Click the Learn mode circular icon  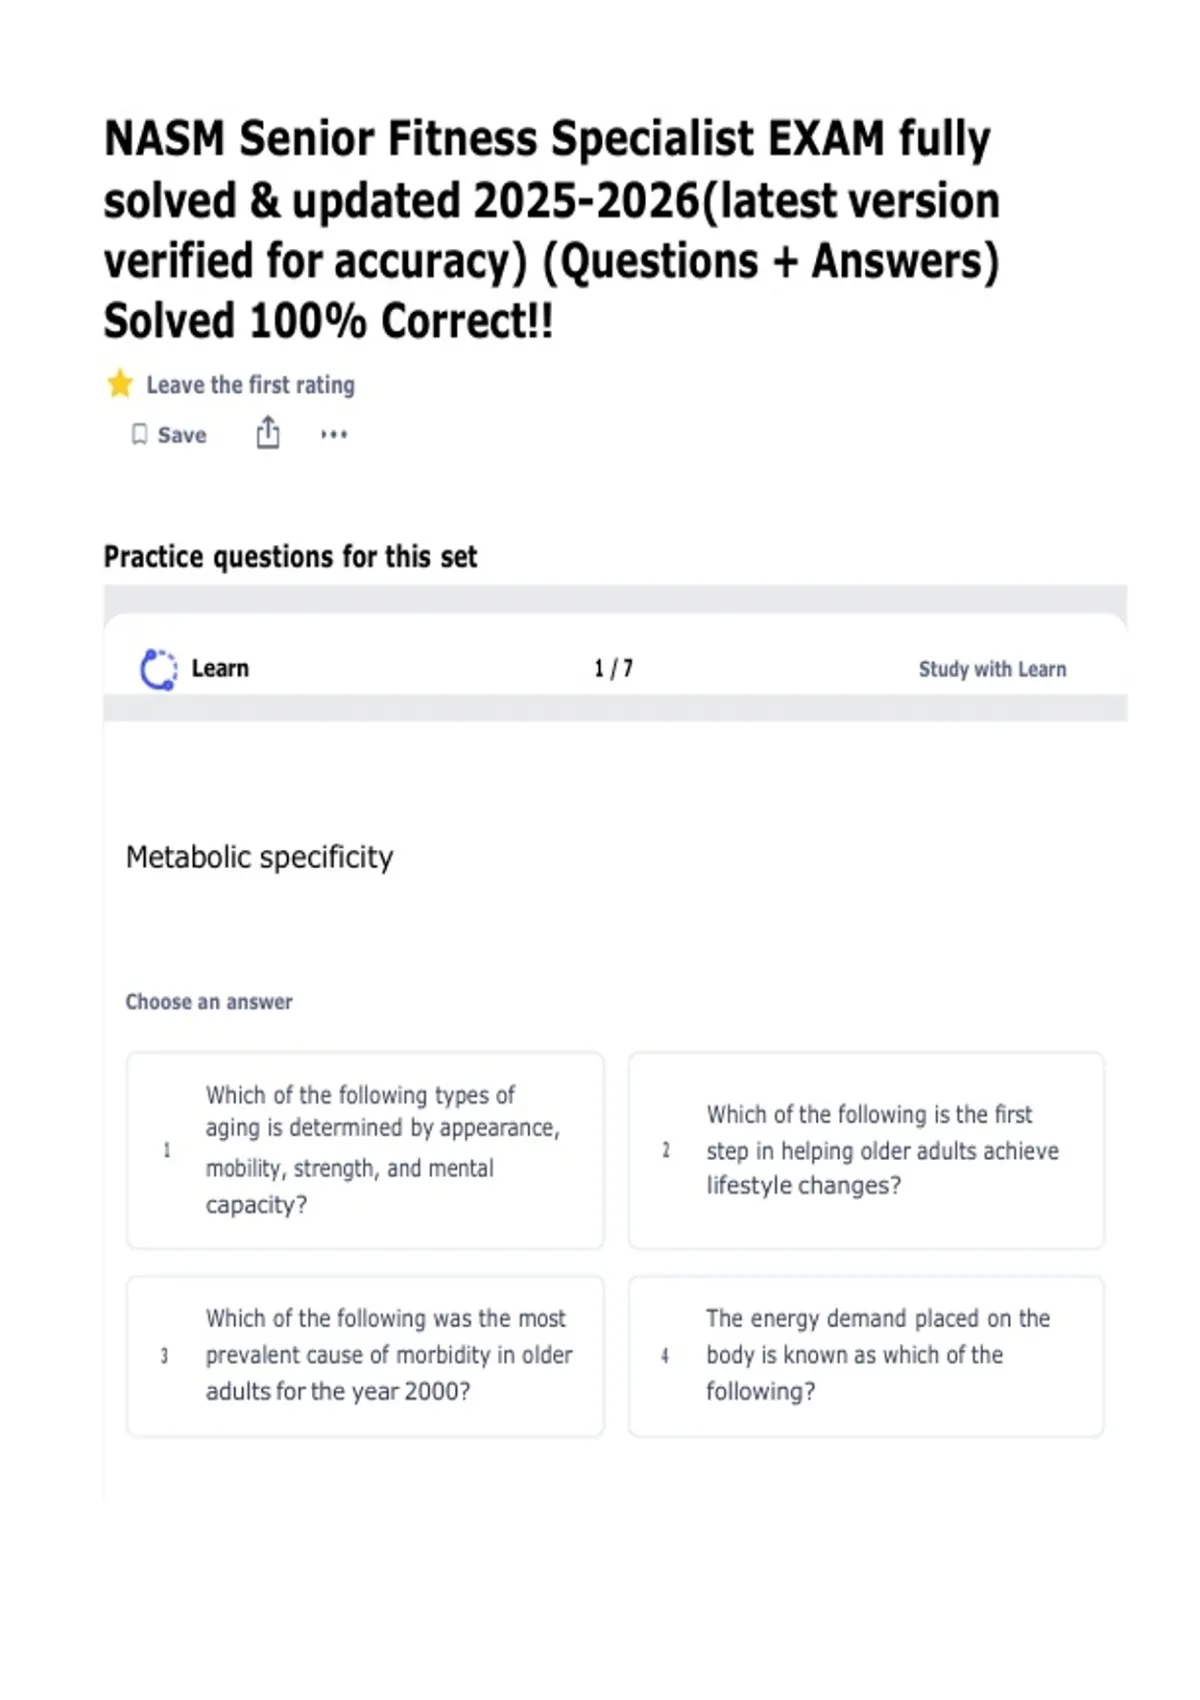(158, 669)
